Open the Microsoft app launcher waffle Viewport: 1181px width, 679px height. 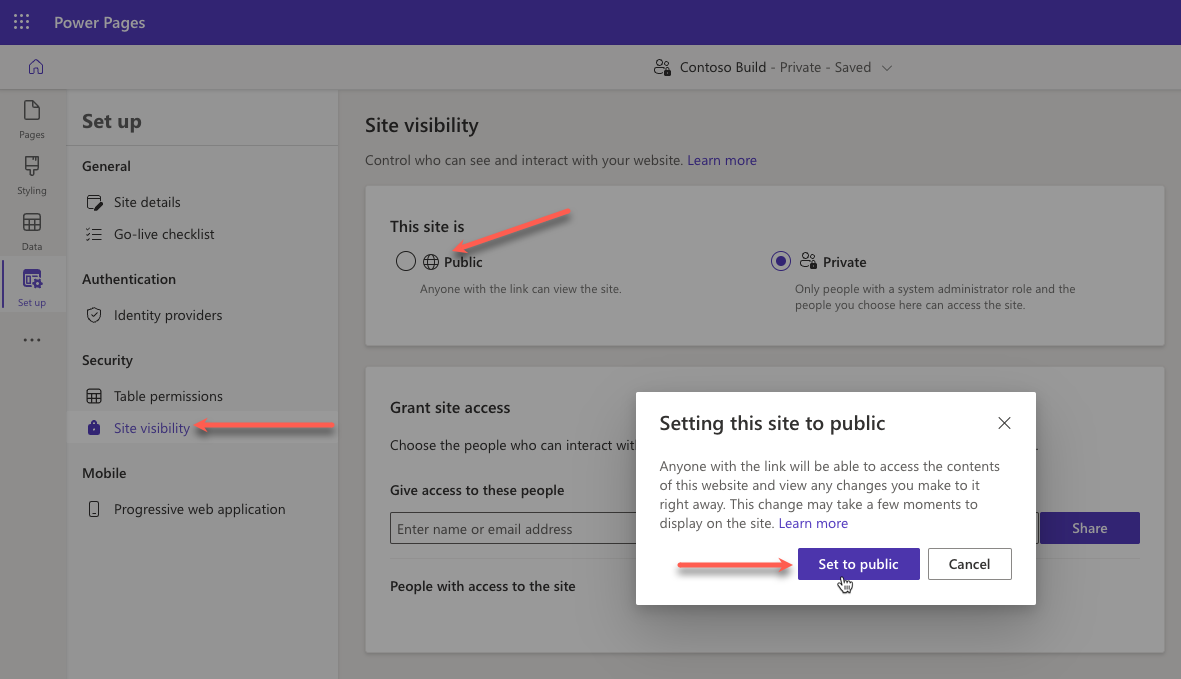pos(21,22)
